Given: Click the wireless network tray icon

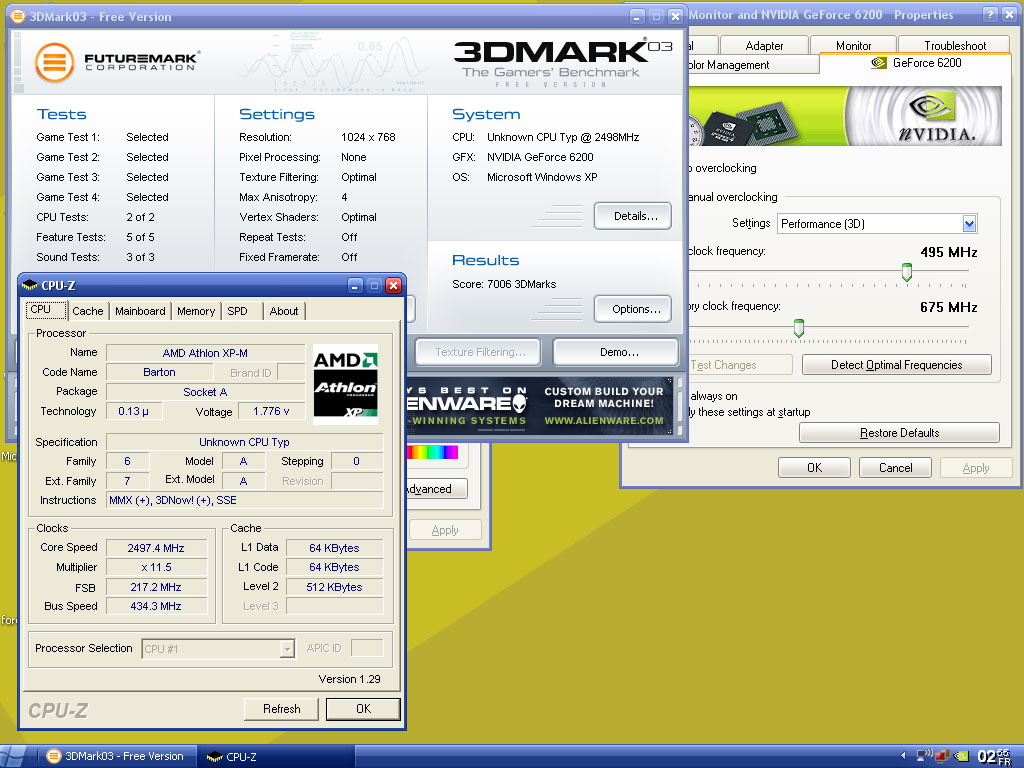Looking at the screenshot, I should coord(923,756).
